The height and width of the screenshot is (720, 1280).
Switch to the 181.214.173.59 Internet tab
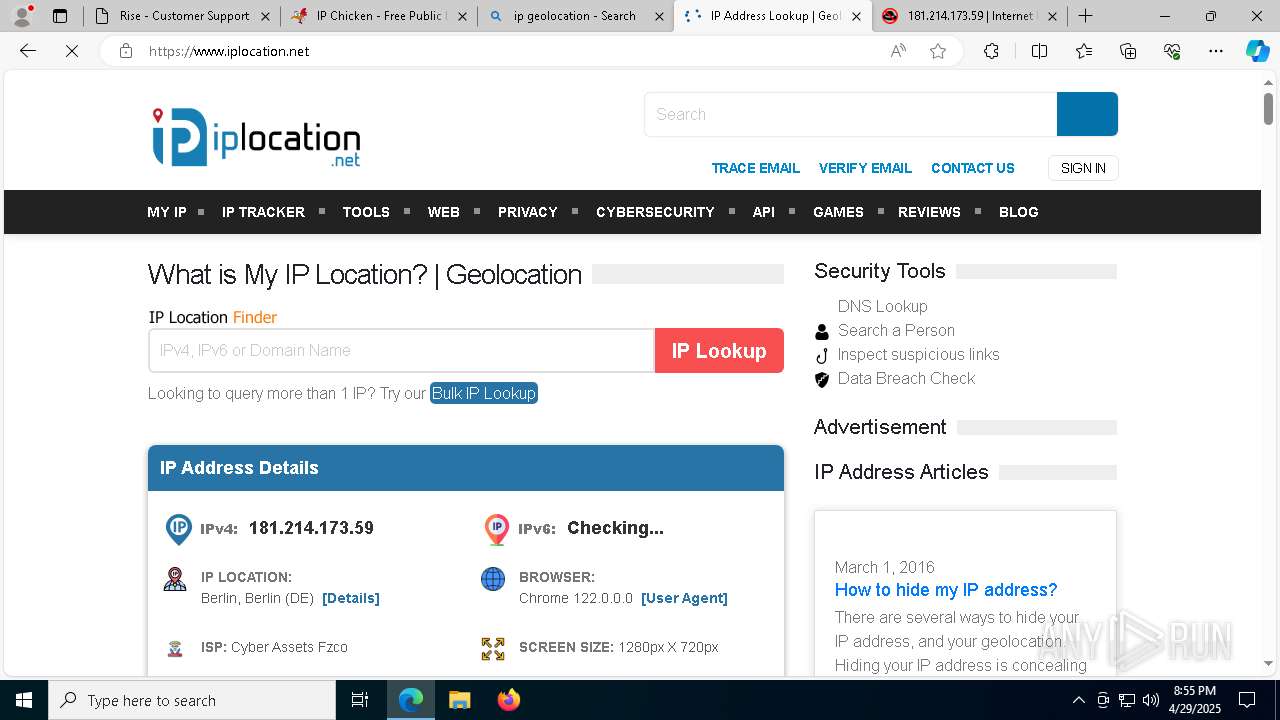click(x=969, y=16)
